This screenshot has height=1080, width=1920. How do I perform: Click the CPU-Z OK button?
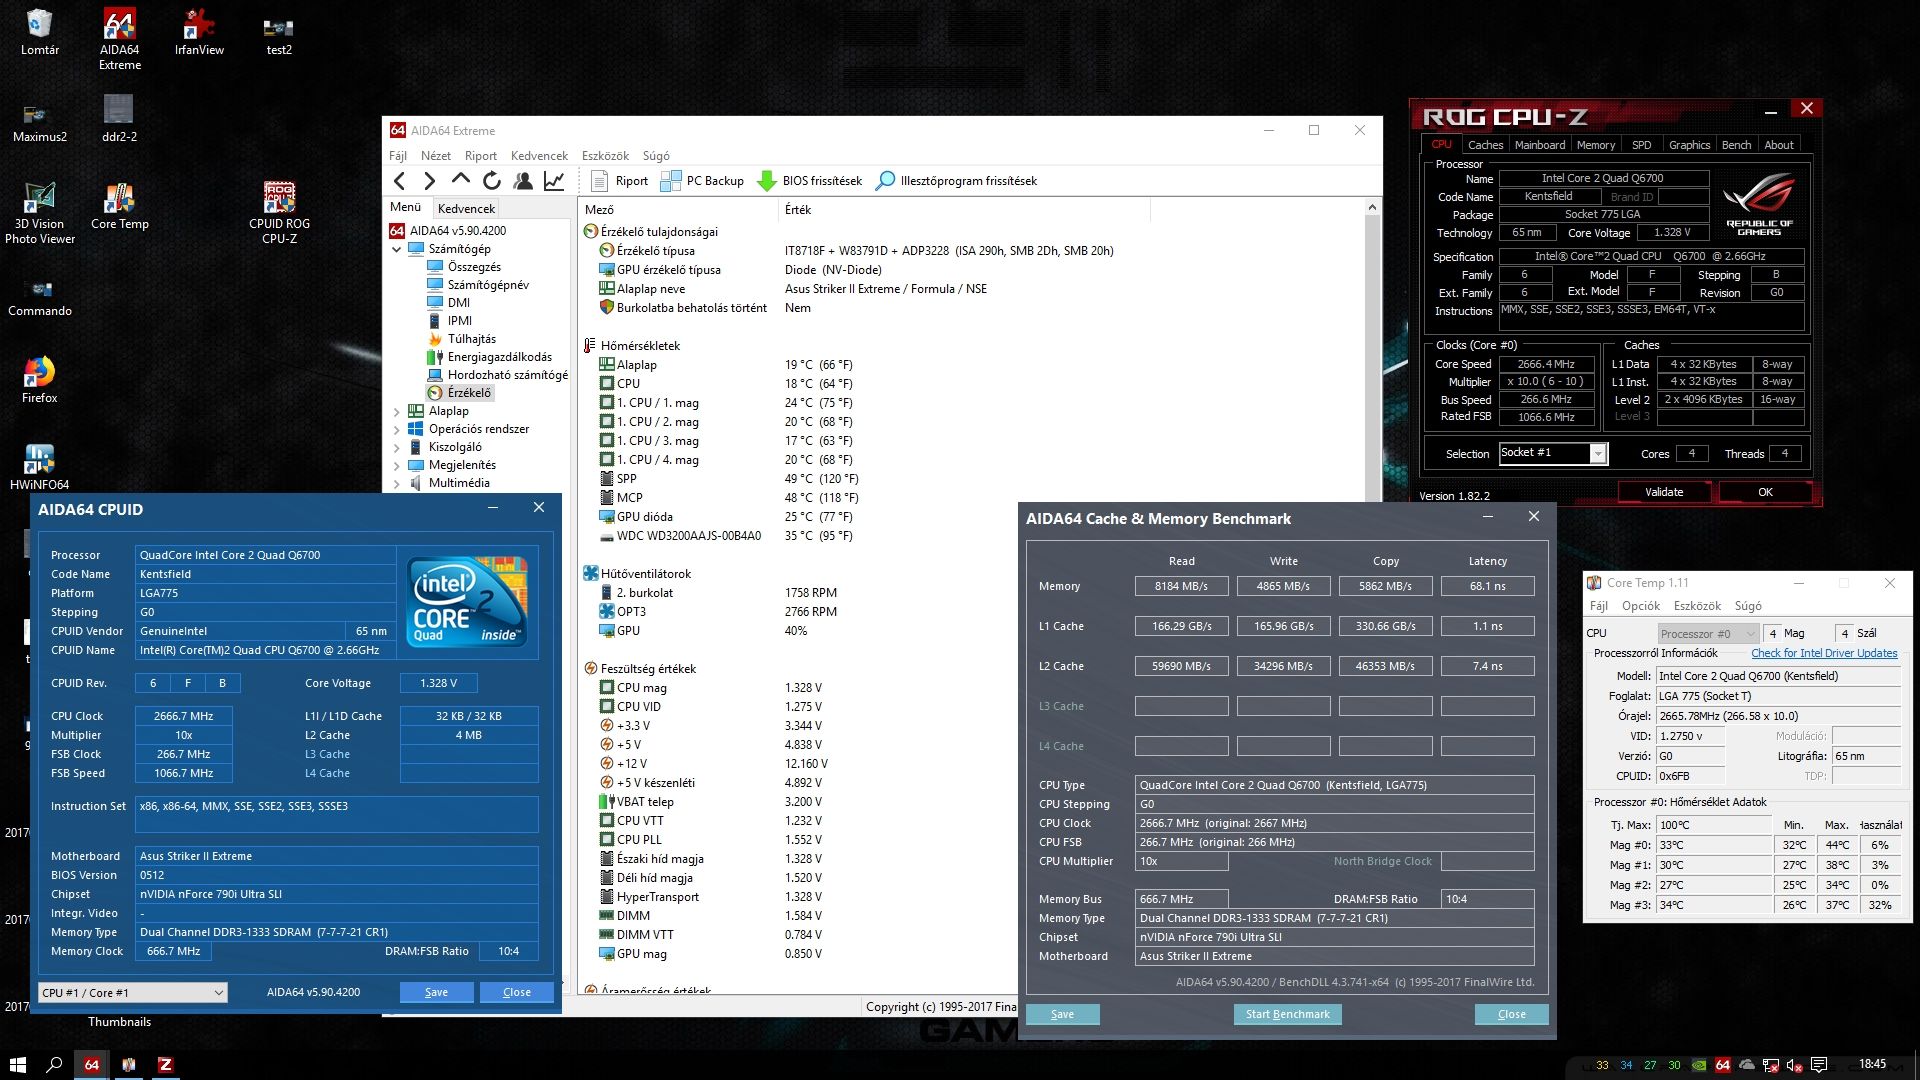[1766, 492]
